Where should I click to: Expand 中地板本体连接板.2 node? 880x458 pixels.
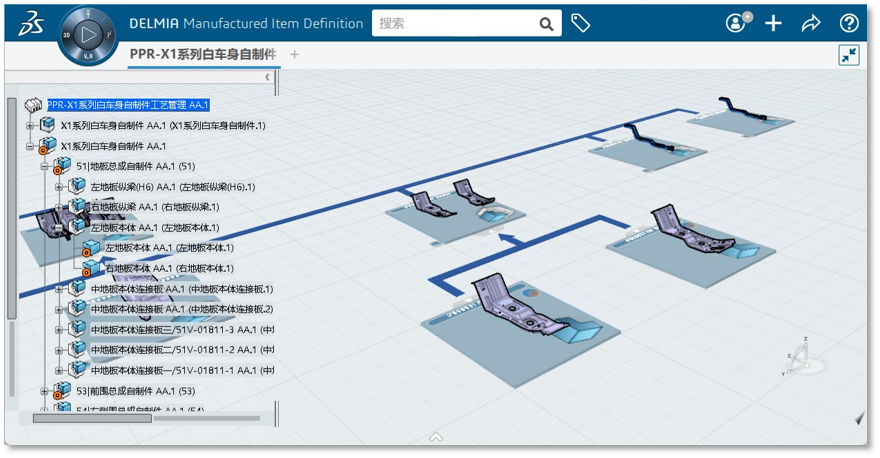pos(59,309)
